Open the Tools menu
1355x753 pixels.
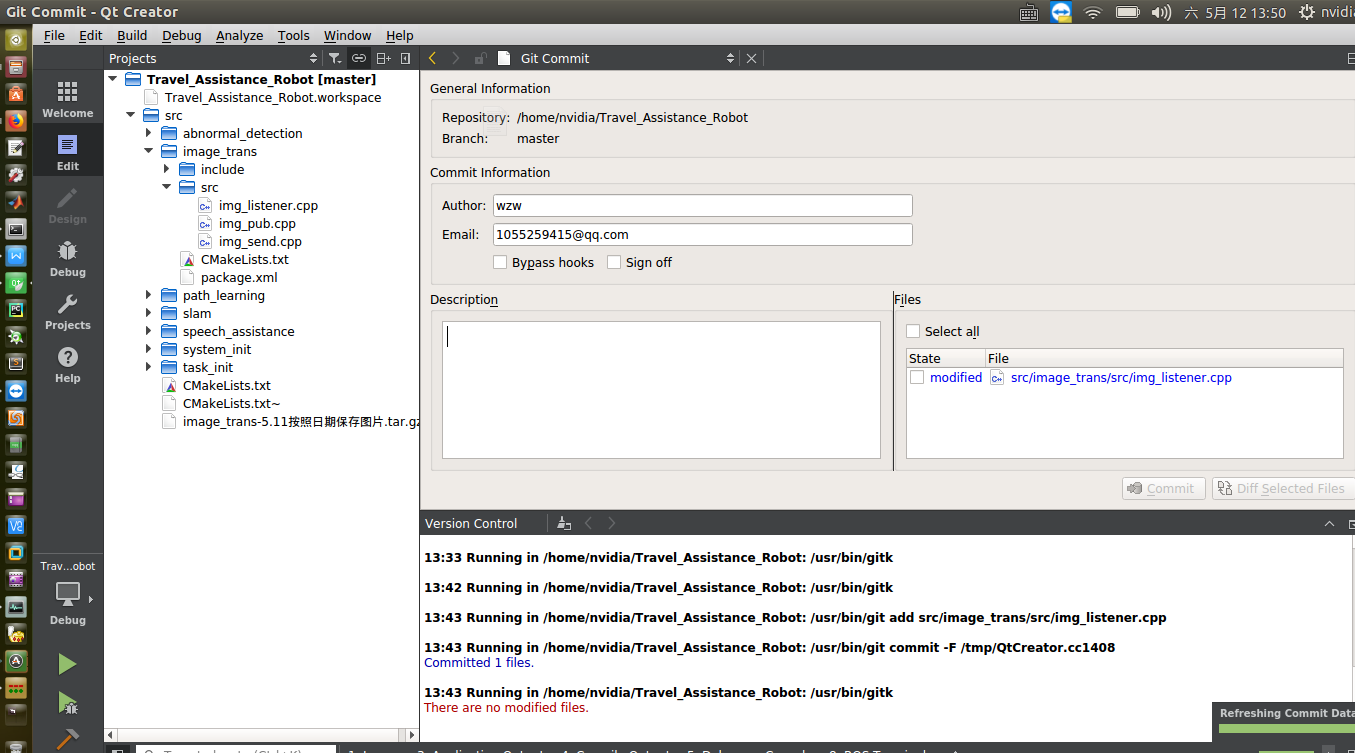click(293, 35)
